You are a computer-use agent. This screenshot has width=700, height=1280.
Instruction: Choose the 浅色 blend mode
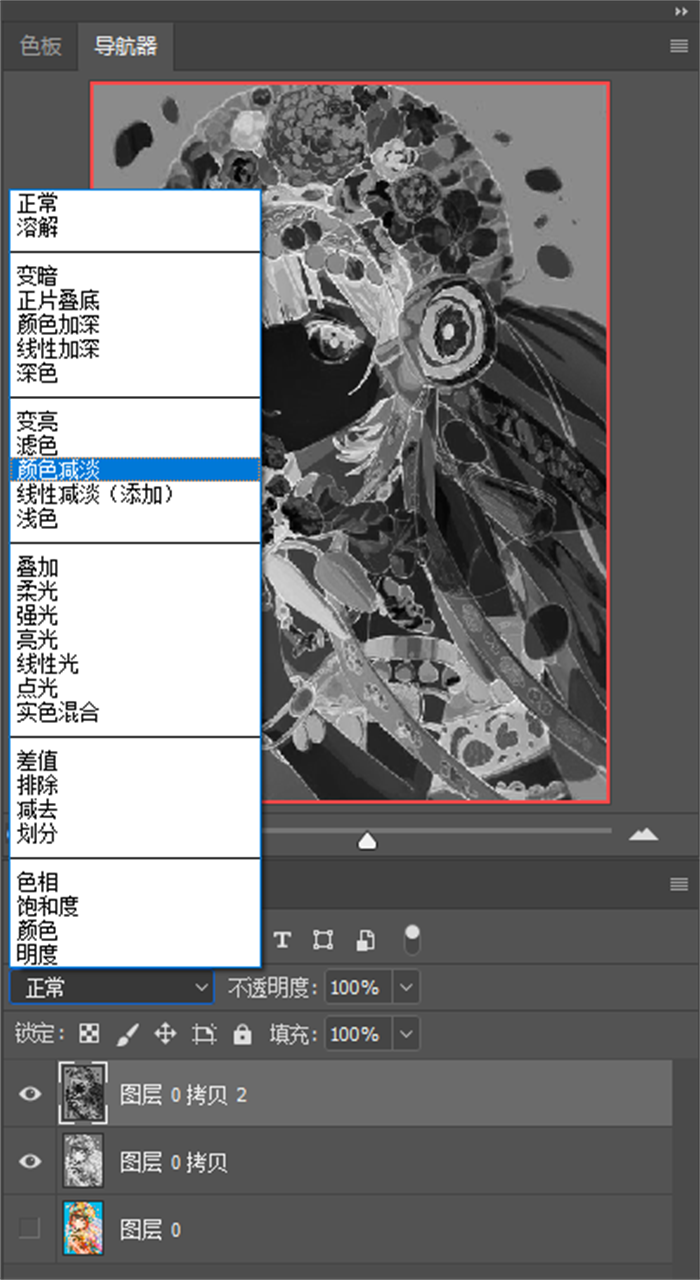[x=135, y=519]
